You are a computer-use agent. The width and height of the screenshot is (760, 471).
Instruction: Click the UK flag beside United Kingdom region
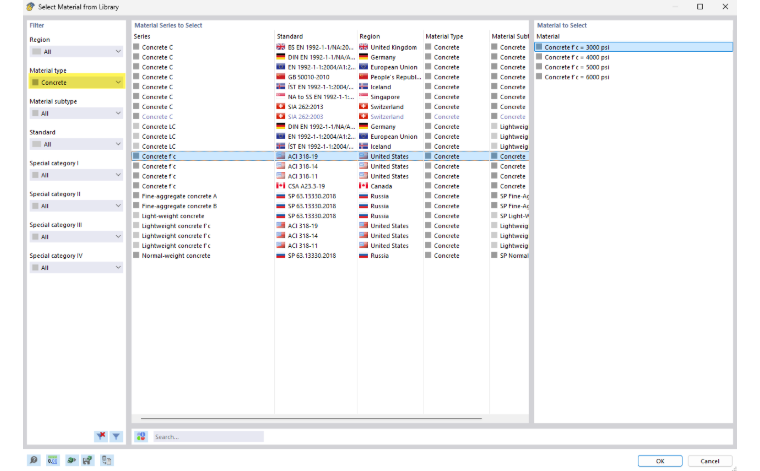(364, 47)
